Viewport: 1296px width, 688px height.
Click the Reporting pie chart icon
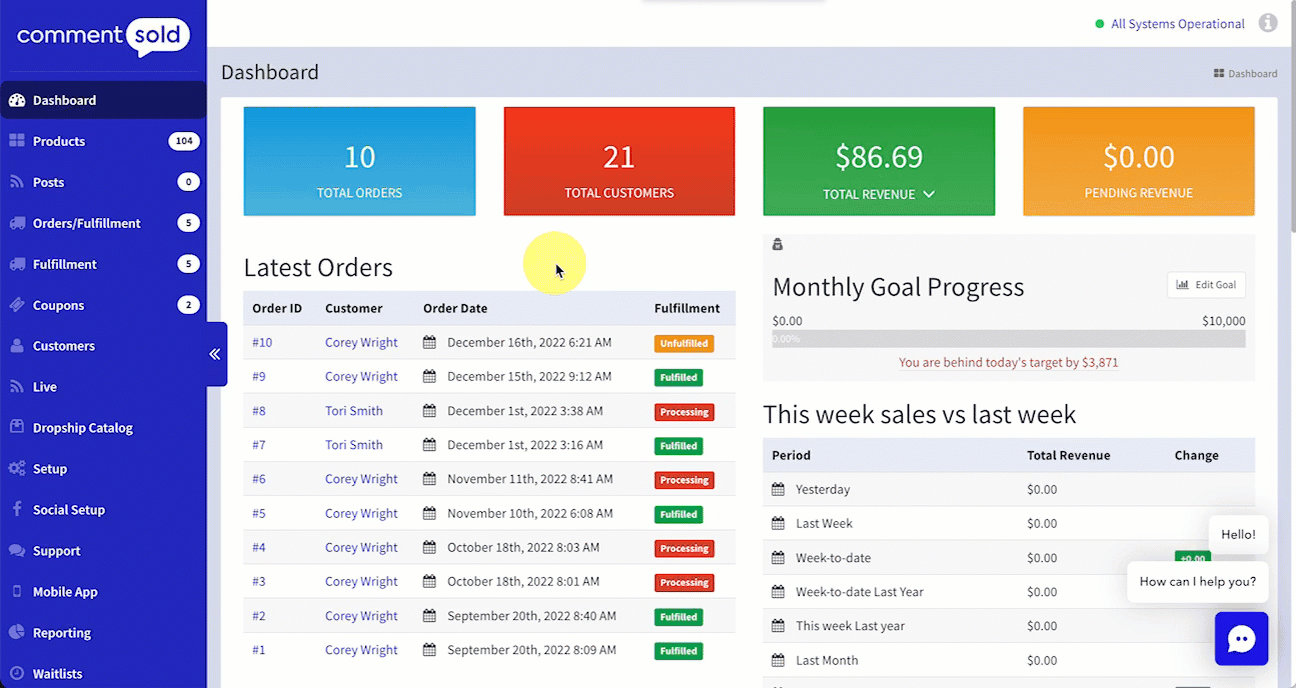16,633
